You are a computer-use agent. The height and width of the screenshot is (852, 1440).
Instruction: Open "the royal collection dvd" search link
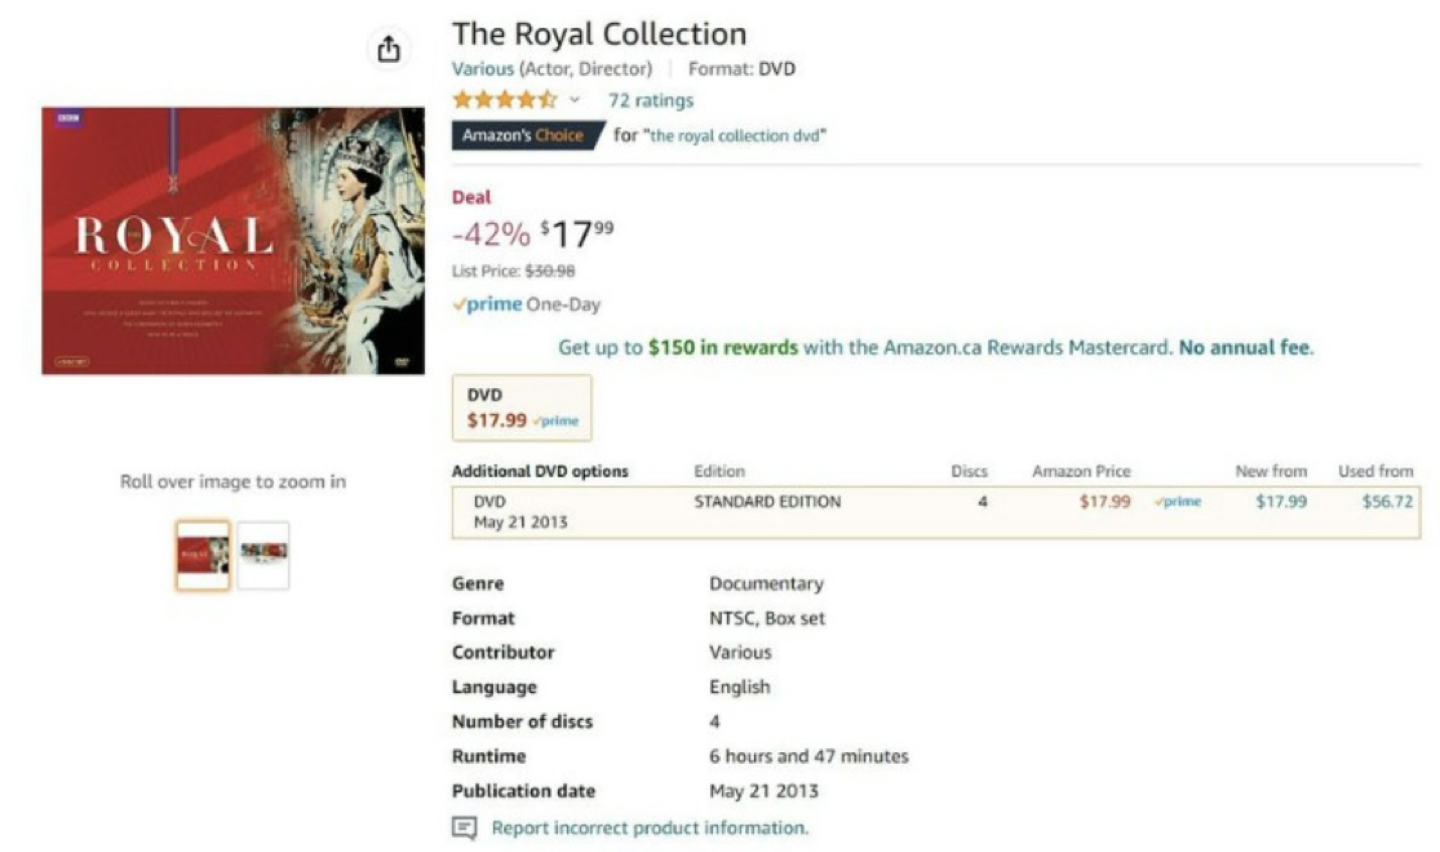pos(738,136)
